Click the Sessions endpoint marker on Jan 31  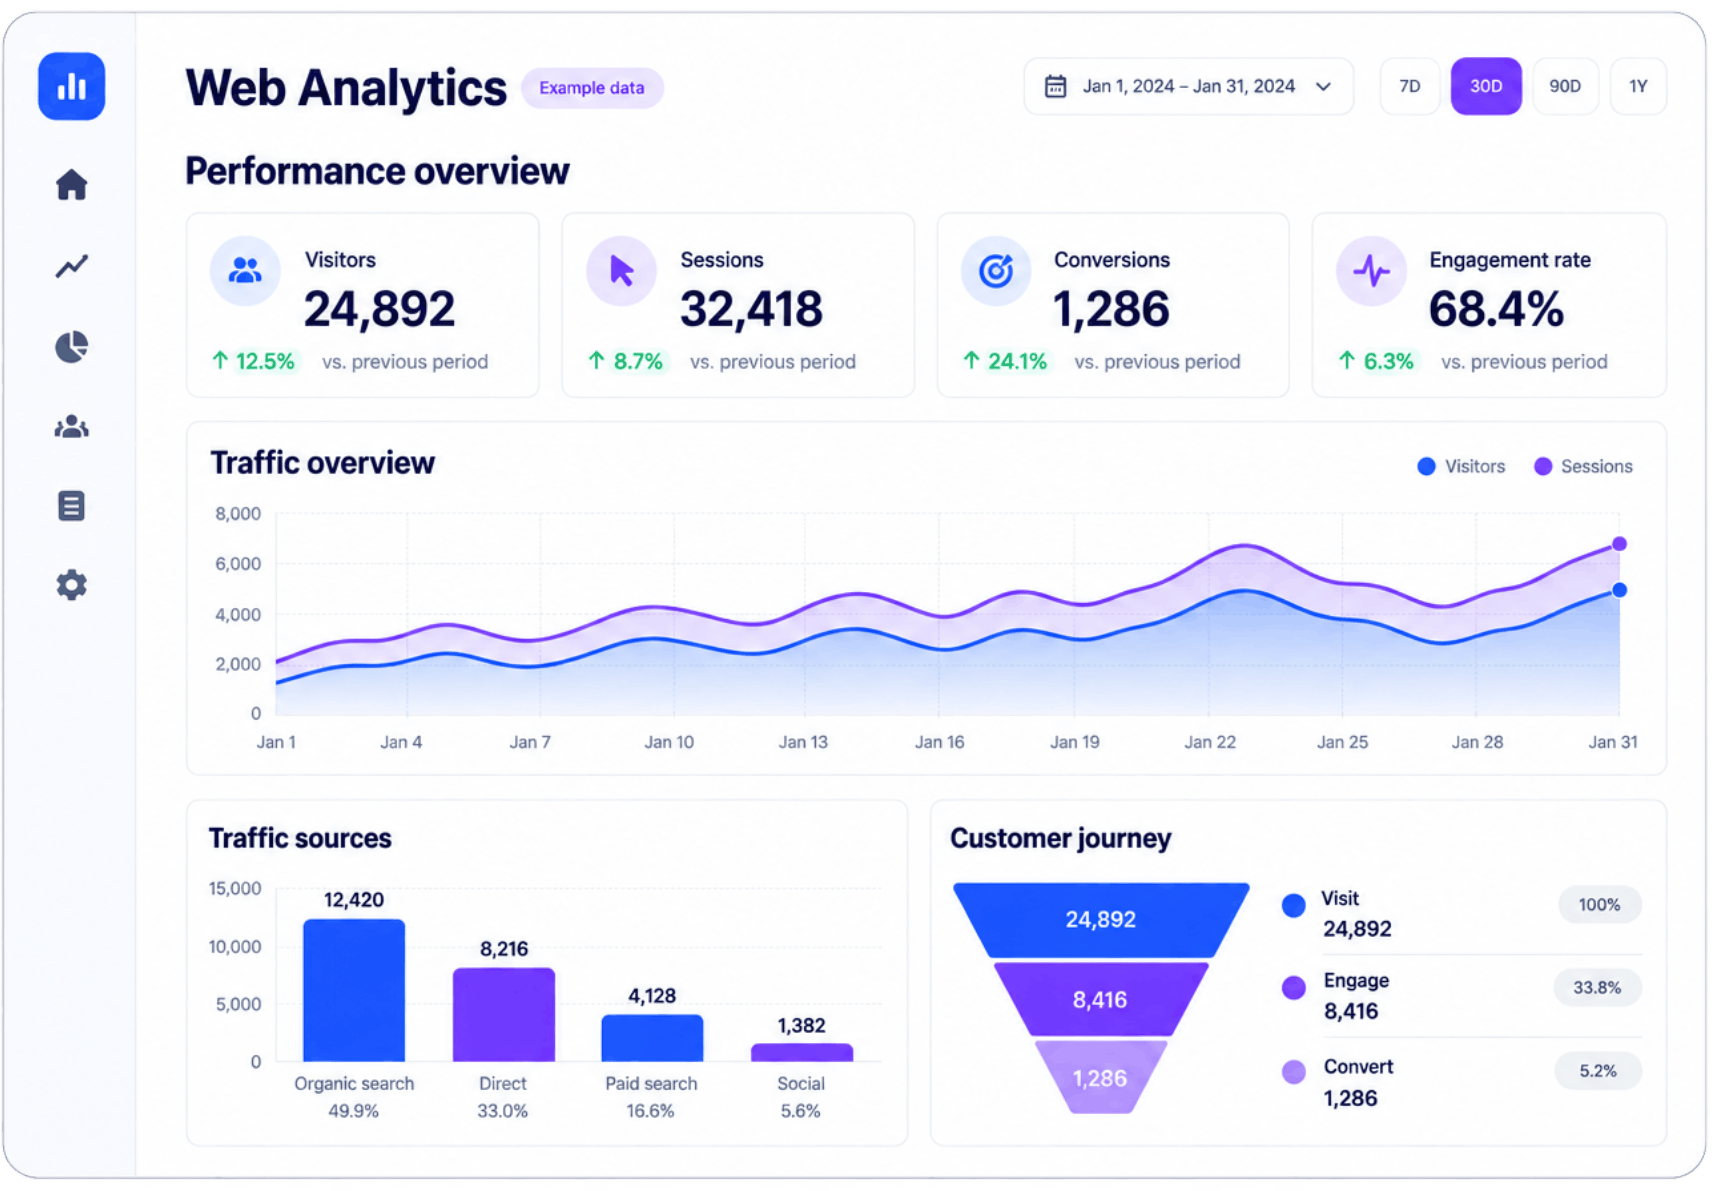pos(1619,544)
